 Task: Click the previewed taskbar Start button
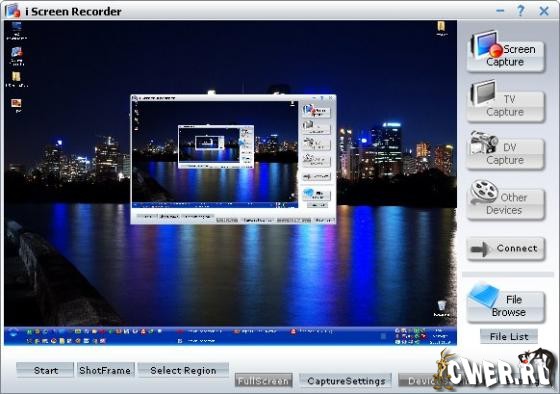14,333
